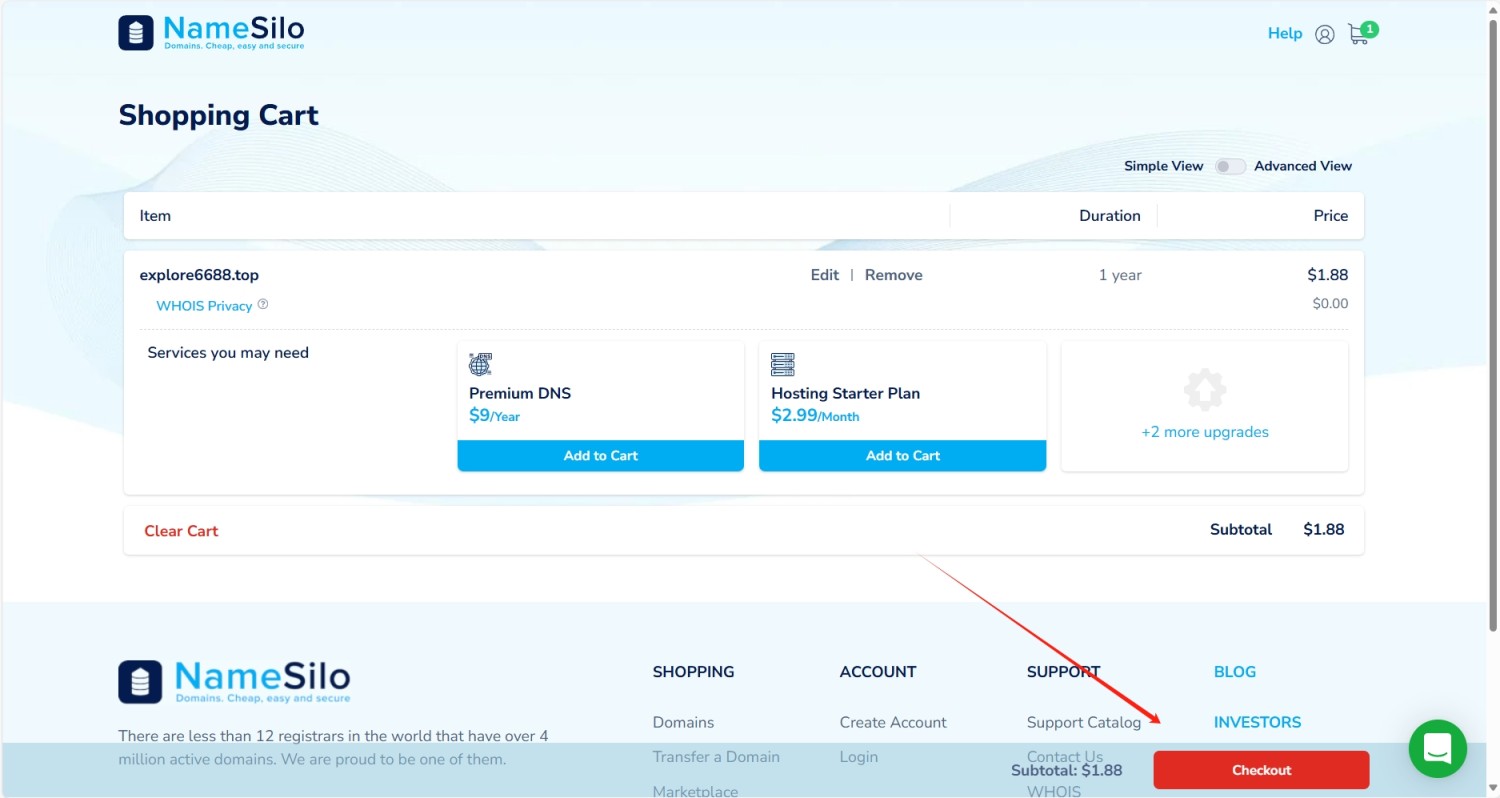Click the Premium DNS globe icon
The image size is (1500, 798).
click(x=480, y=364)
